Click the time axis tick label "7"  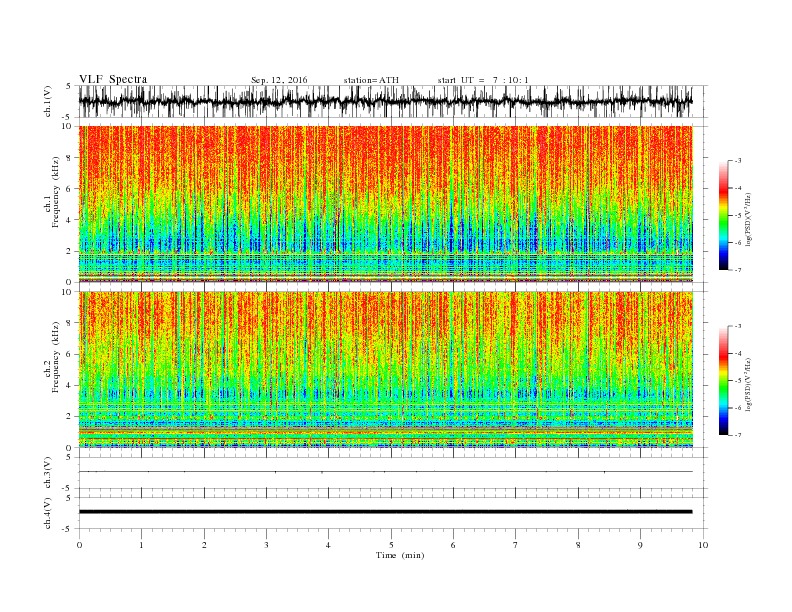click(x=515, y=545)
